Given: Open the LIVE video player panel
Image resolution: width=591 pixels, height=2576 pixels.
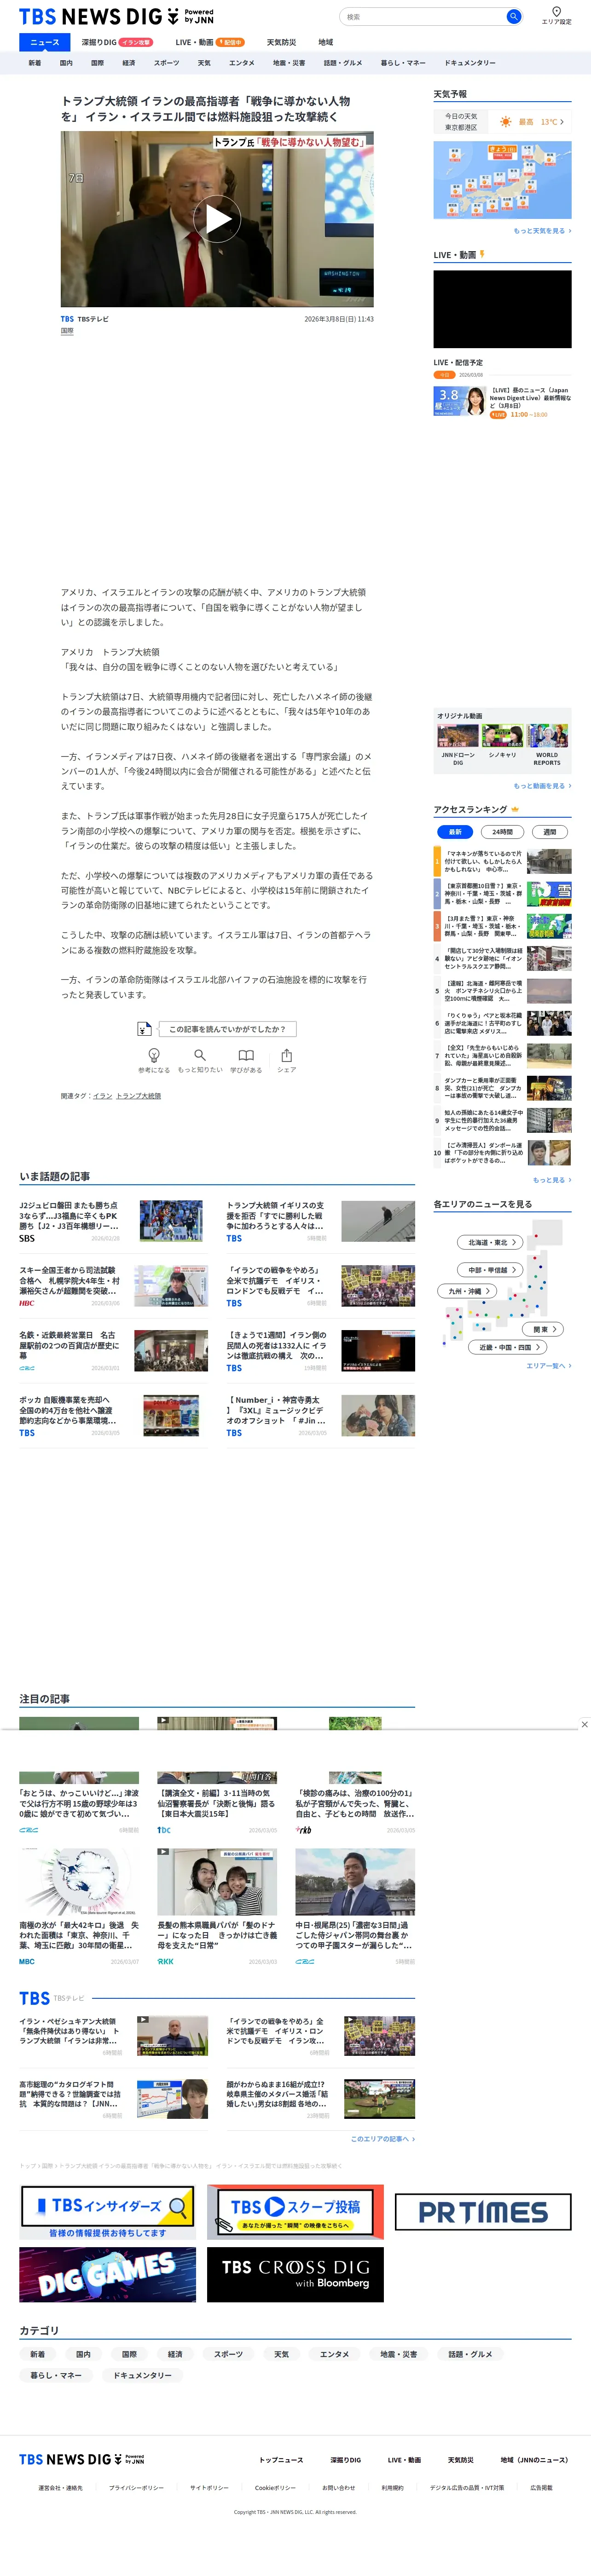Looking at the screenshot, I should tap(502, 309).
